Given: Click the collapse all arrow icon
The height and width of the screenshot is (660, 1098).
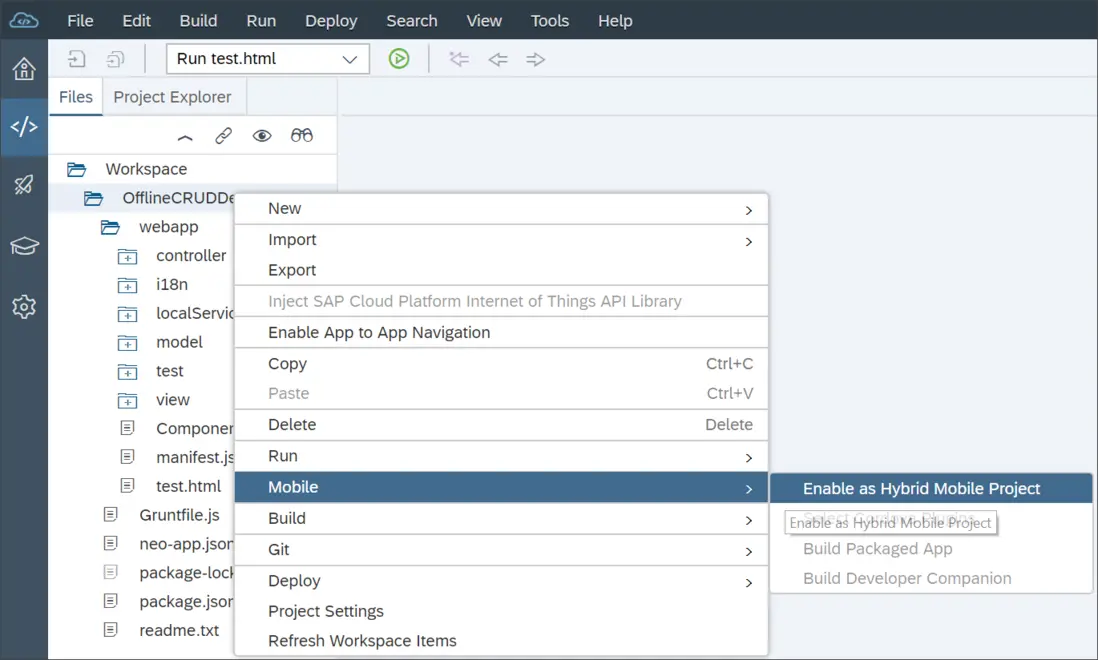Looking at the screenshot, I should click(x=185, y=136).
